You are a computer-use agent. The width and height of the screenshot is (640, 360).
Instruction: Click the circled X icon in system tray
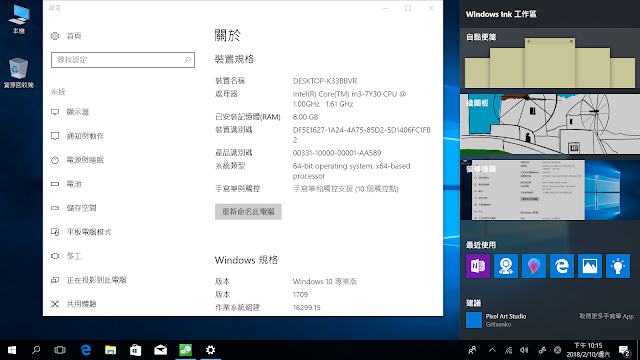coord(558,350)
